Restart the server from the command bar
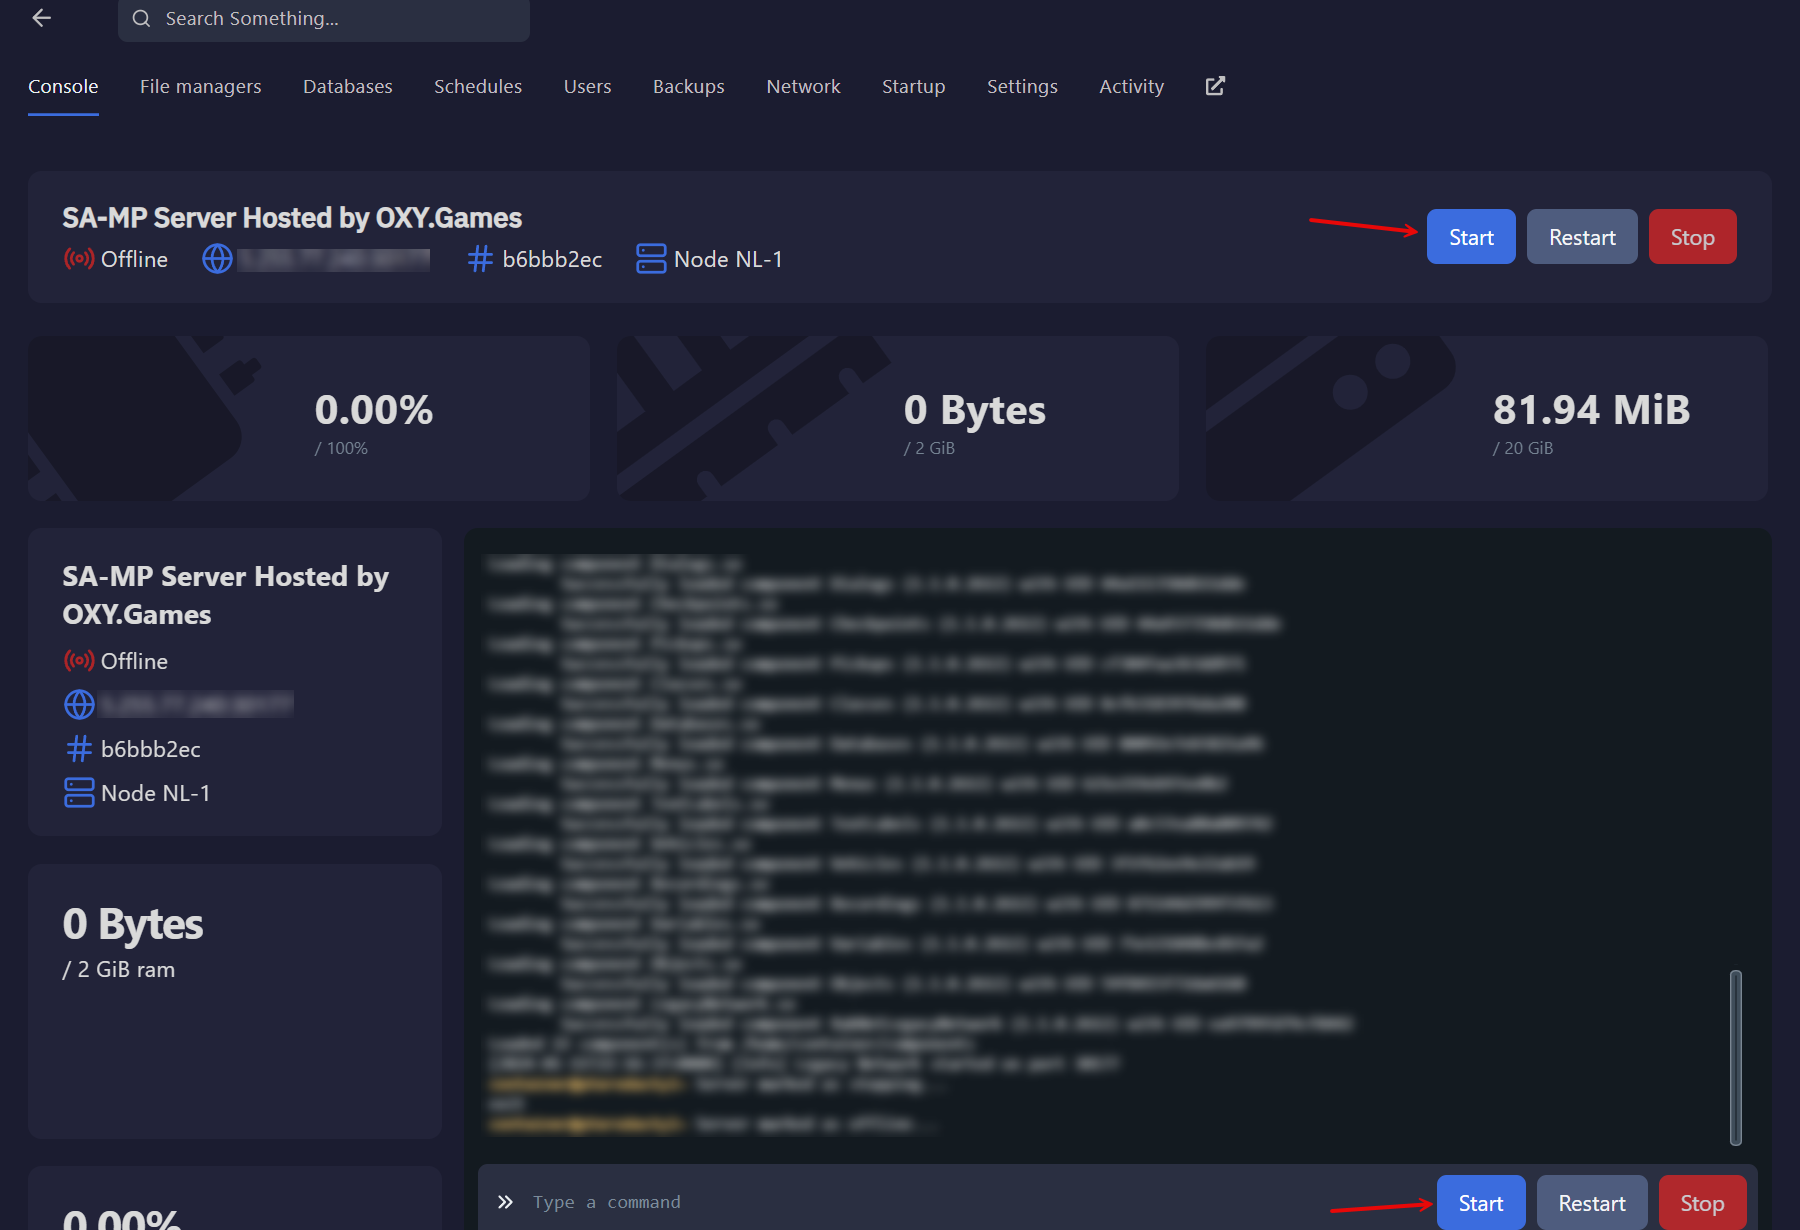Viewport: 1800px width, 1230px height. tap(1592, 1202)
